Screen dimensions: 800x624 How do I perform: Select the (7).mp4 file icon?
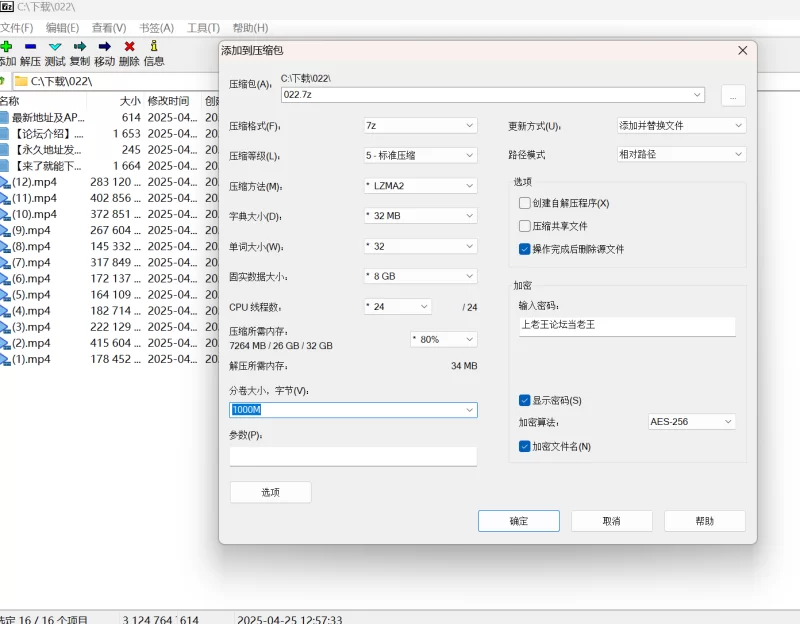coord(5,263)
